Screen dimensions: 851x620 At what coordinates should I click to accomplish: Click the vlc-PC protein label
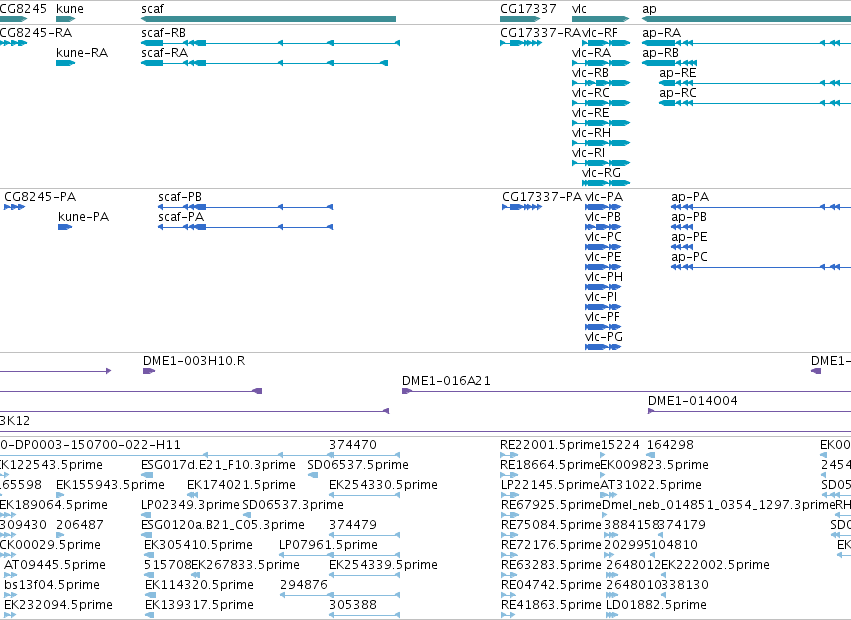(604, 237)
